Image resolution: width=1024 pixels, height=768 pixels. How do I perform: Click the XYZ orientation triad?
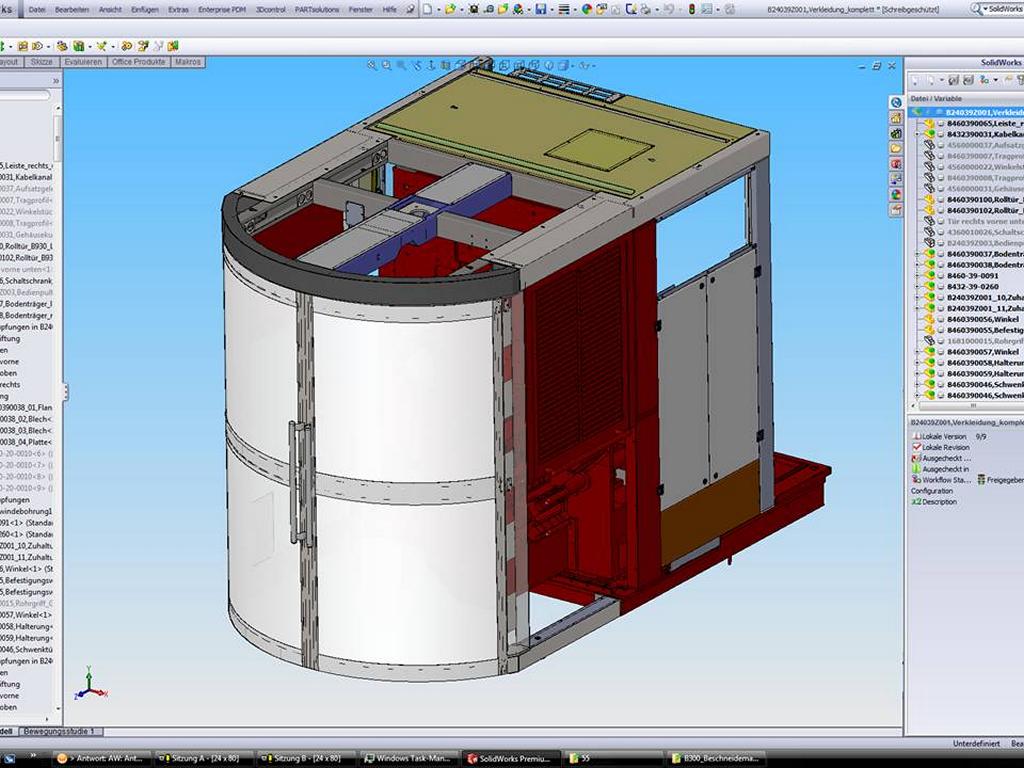tap(90, 684)
